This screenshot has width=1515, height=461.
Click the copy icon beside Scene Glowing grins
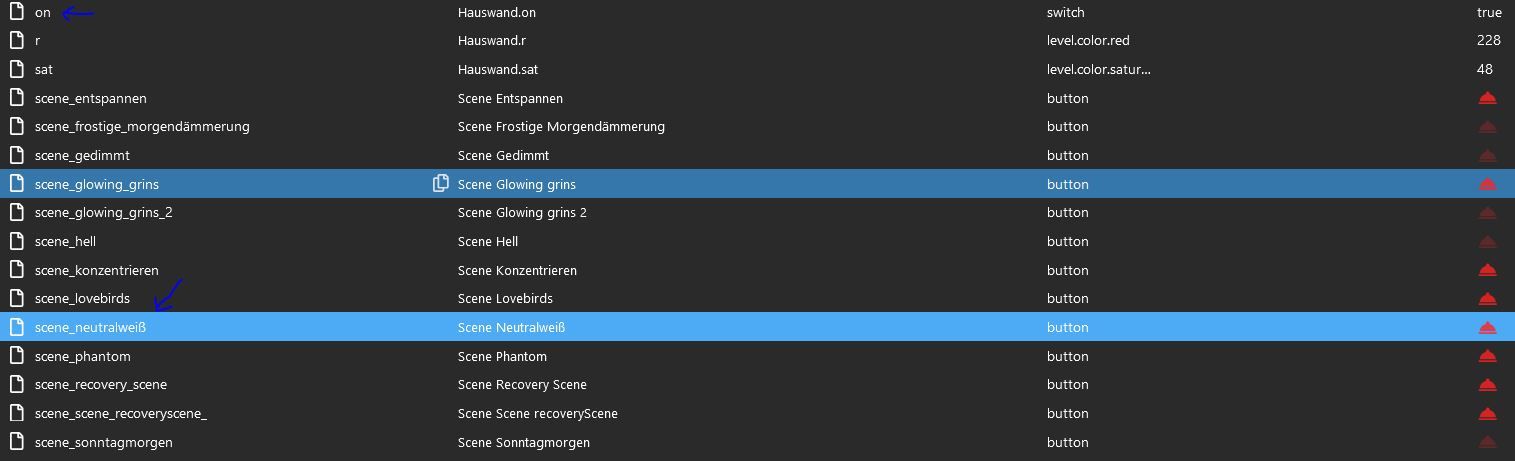[x=440, y=184]
